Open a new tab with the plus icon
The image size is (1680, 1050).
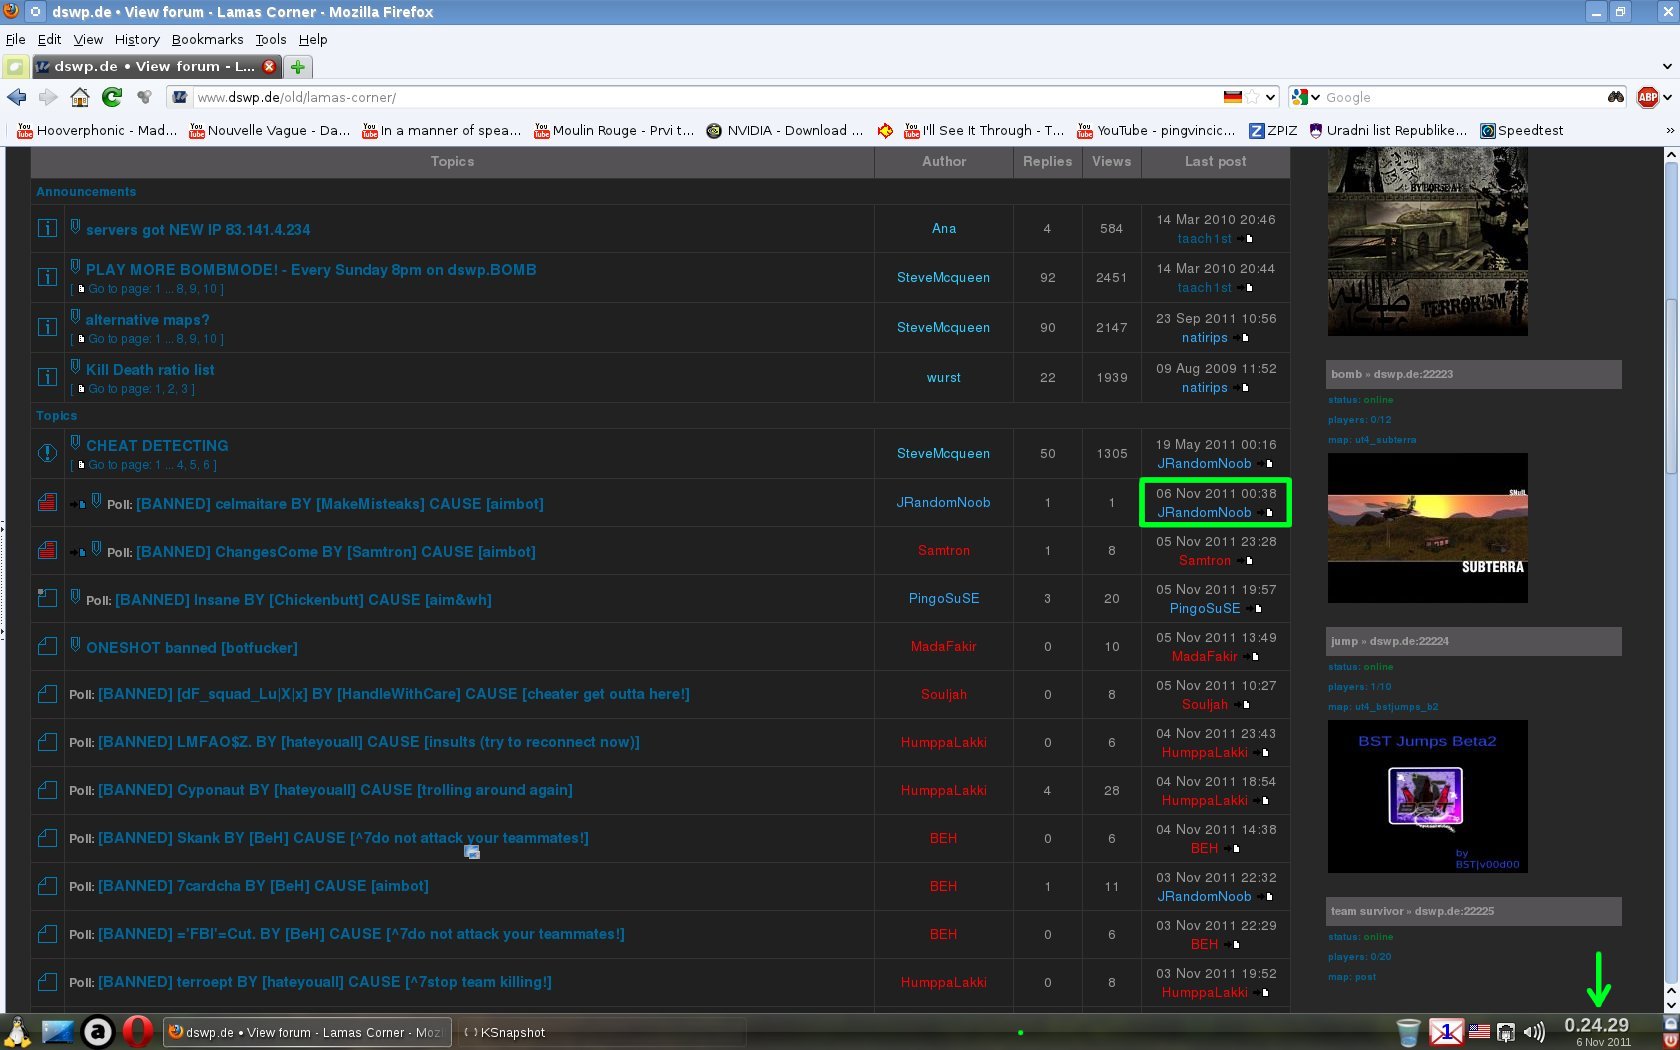(298, 67)
